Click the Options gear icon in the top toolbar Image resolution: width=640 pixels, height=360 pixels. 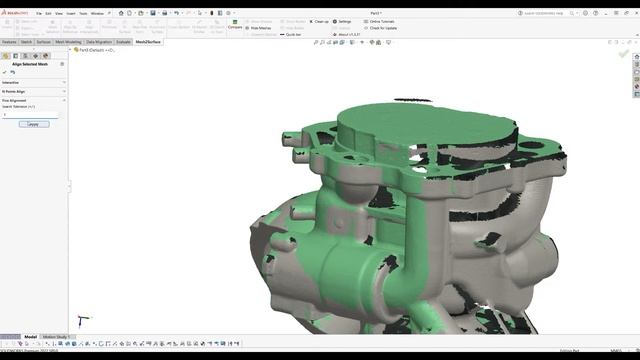[x=229, y=13]
